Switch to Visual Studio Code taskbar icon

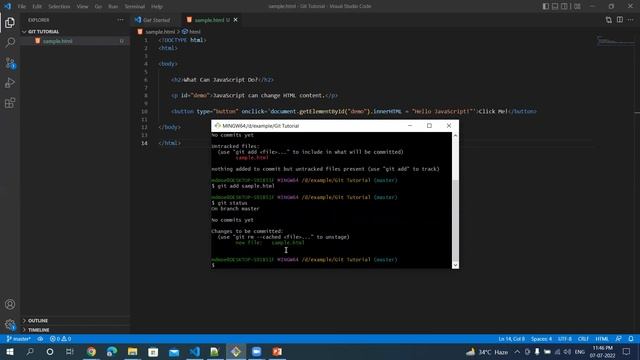click(195, 352)
